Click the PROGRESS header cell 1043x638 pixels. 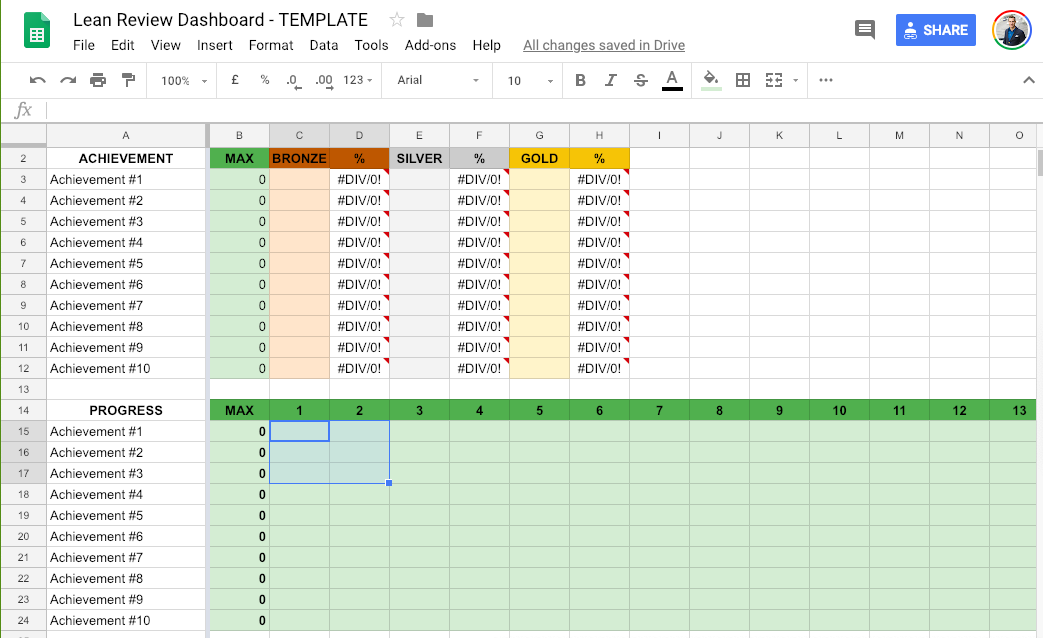pos(126,410)
